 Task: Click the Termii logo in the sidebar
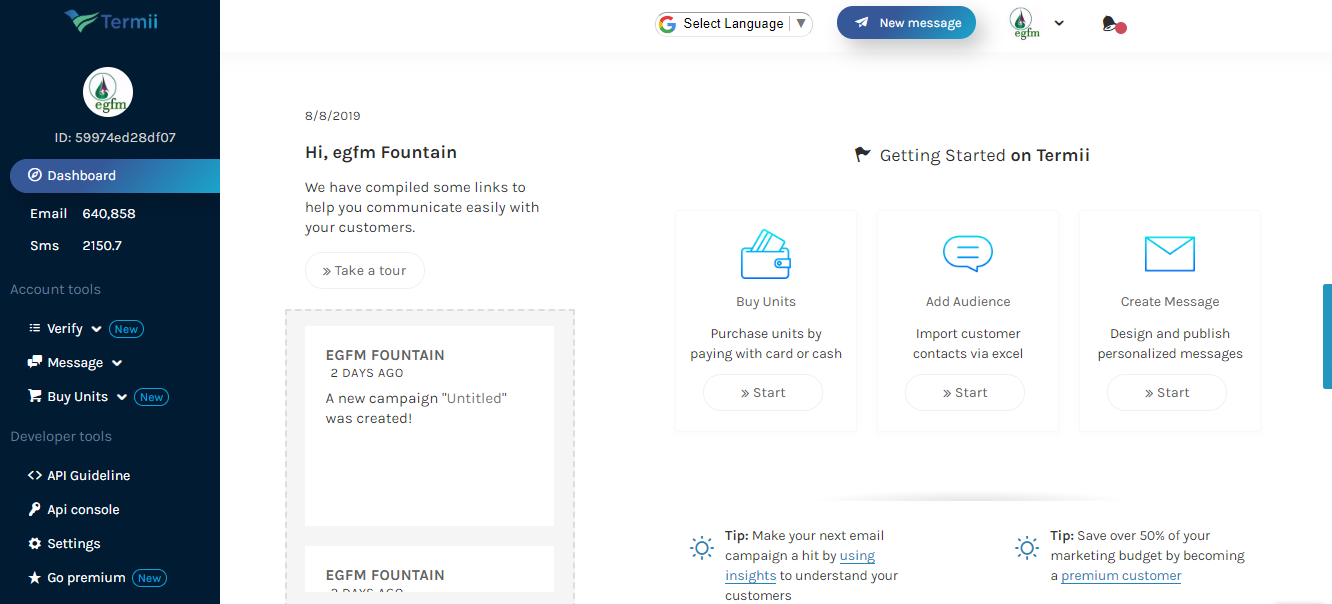click(110, 20)
